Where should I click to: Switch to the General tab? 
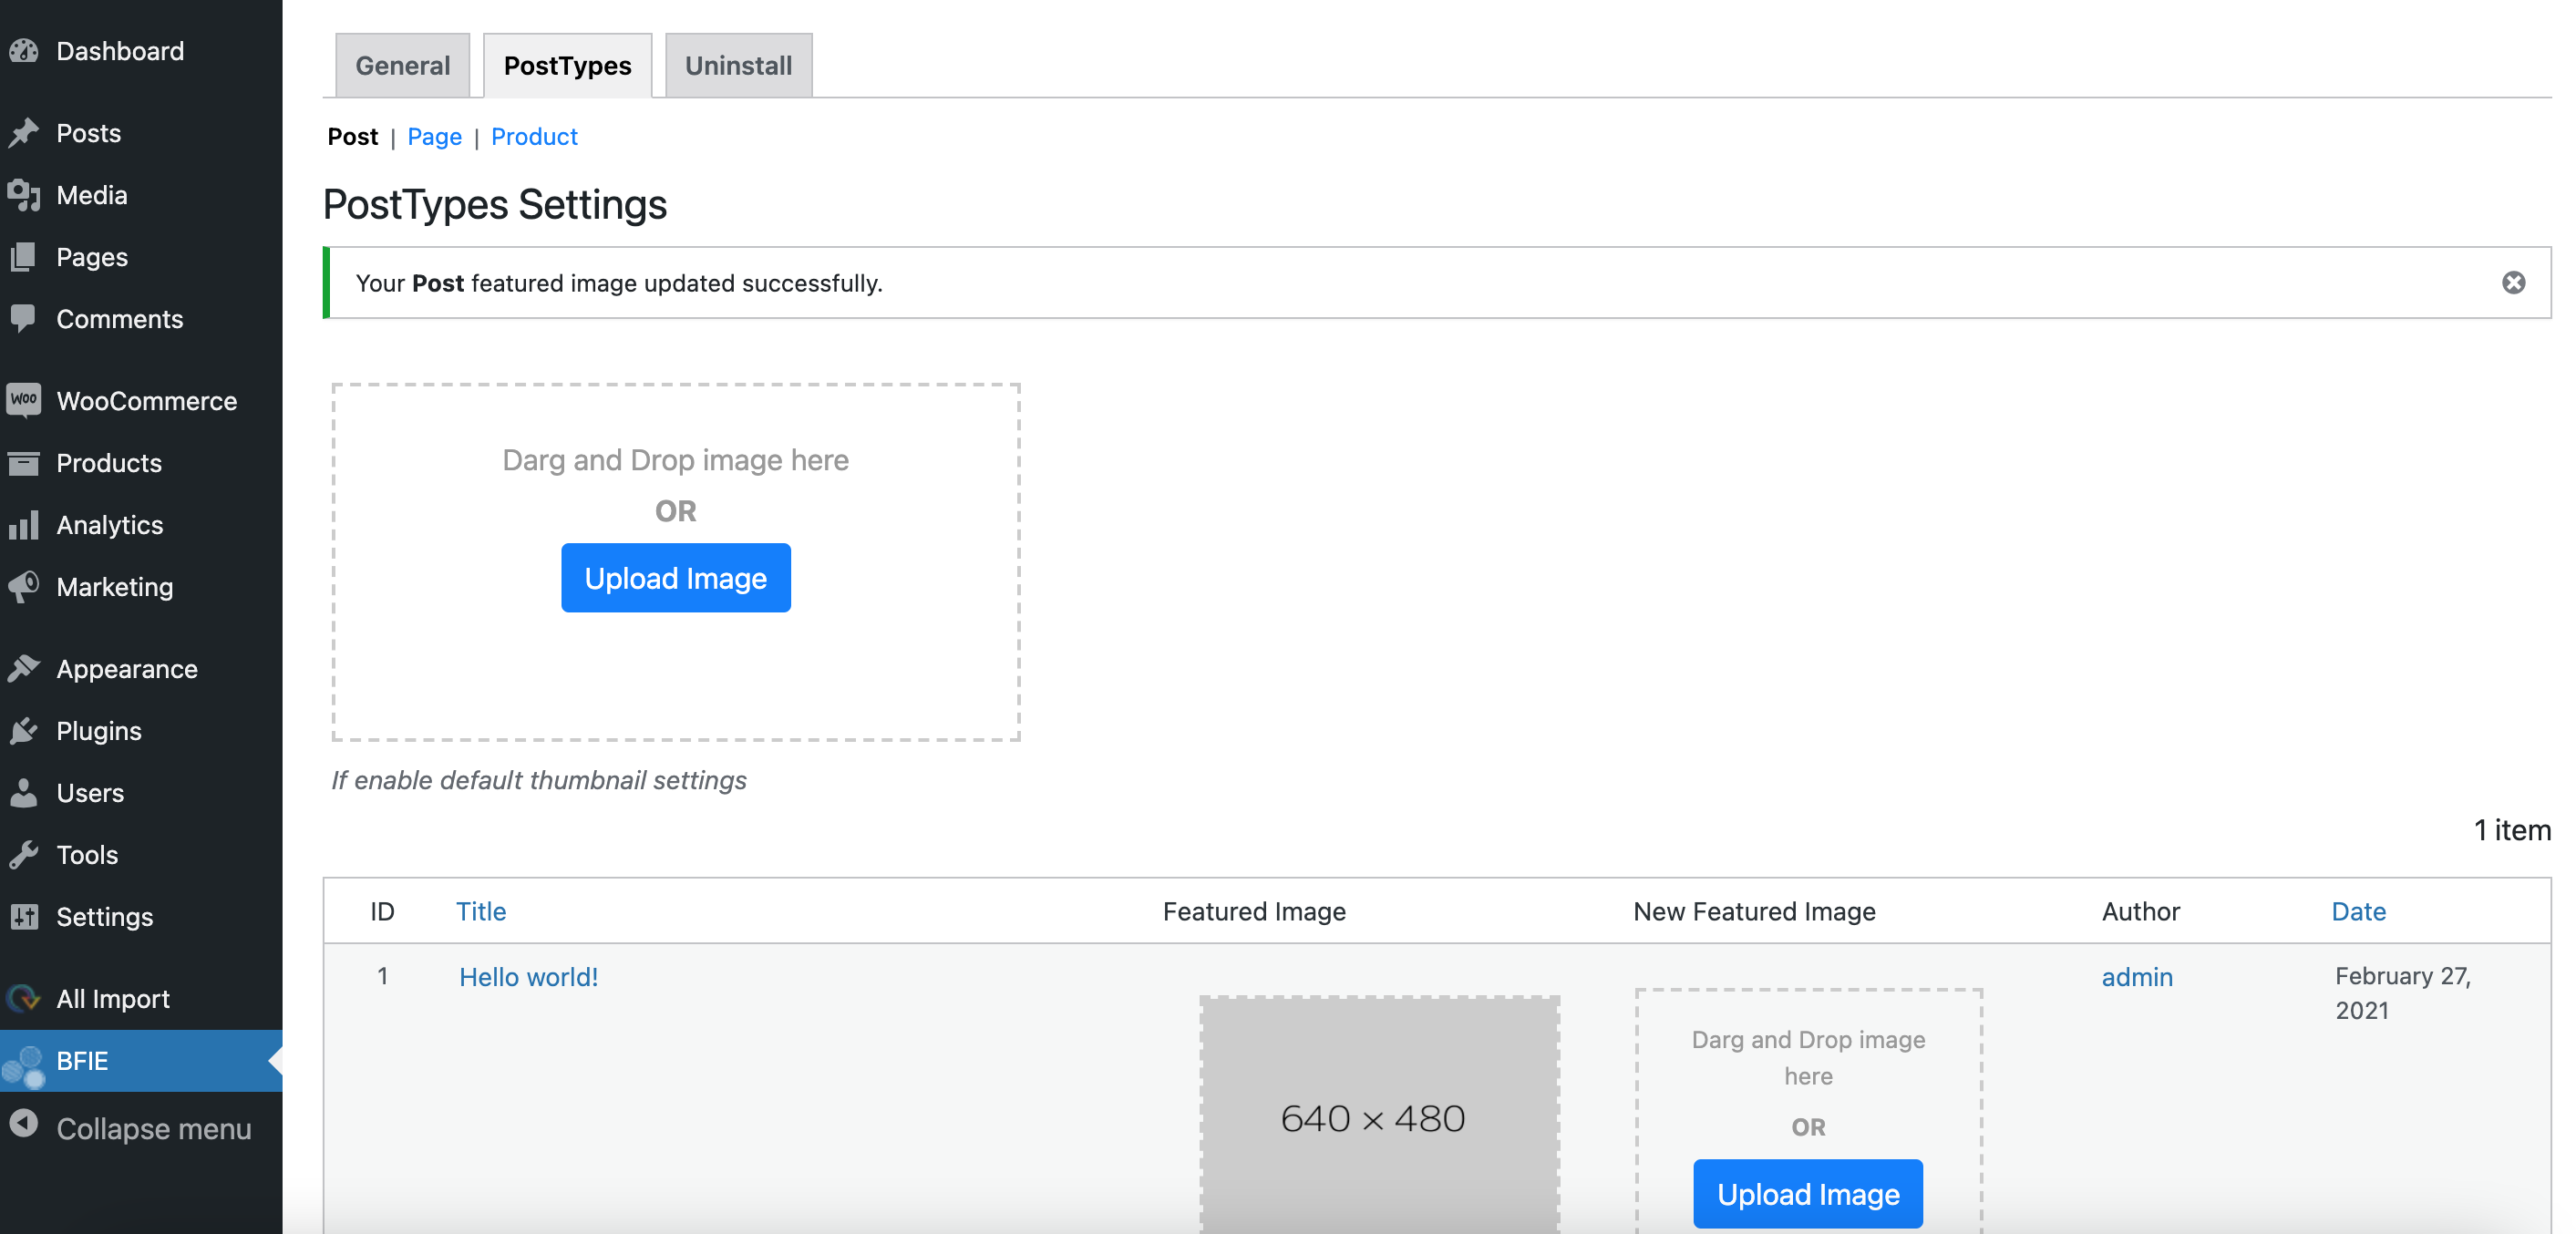(402, 66)
